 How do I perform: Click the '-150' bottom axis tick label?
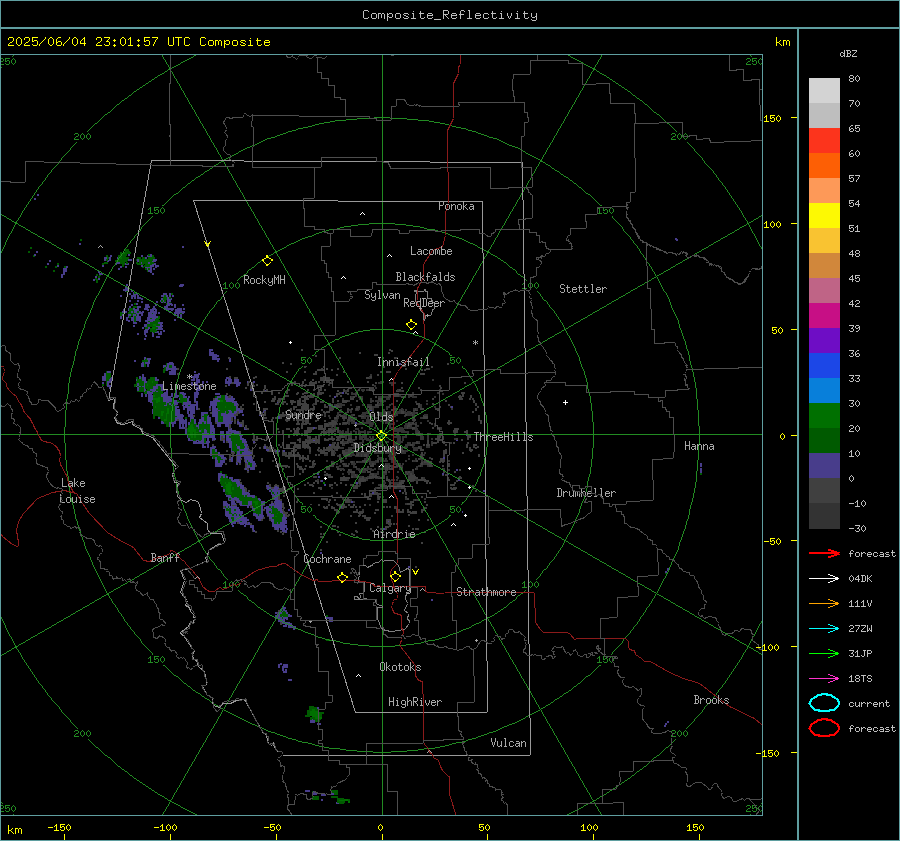(x=59, y=827)
